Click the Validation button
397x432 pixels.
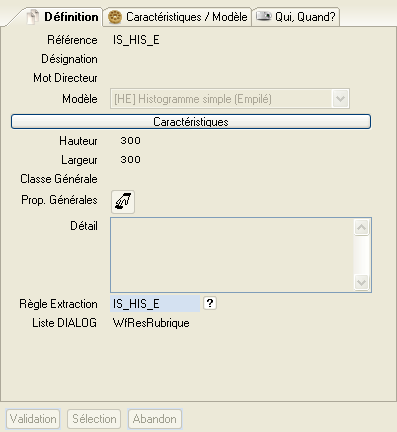coord(33,419)
